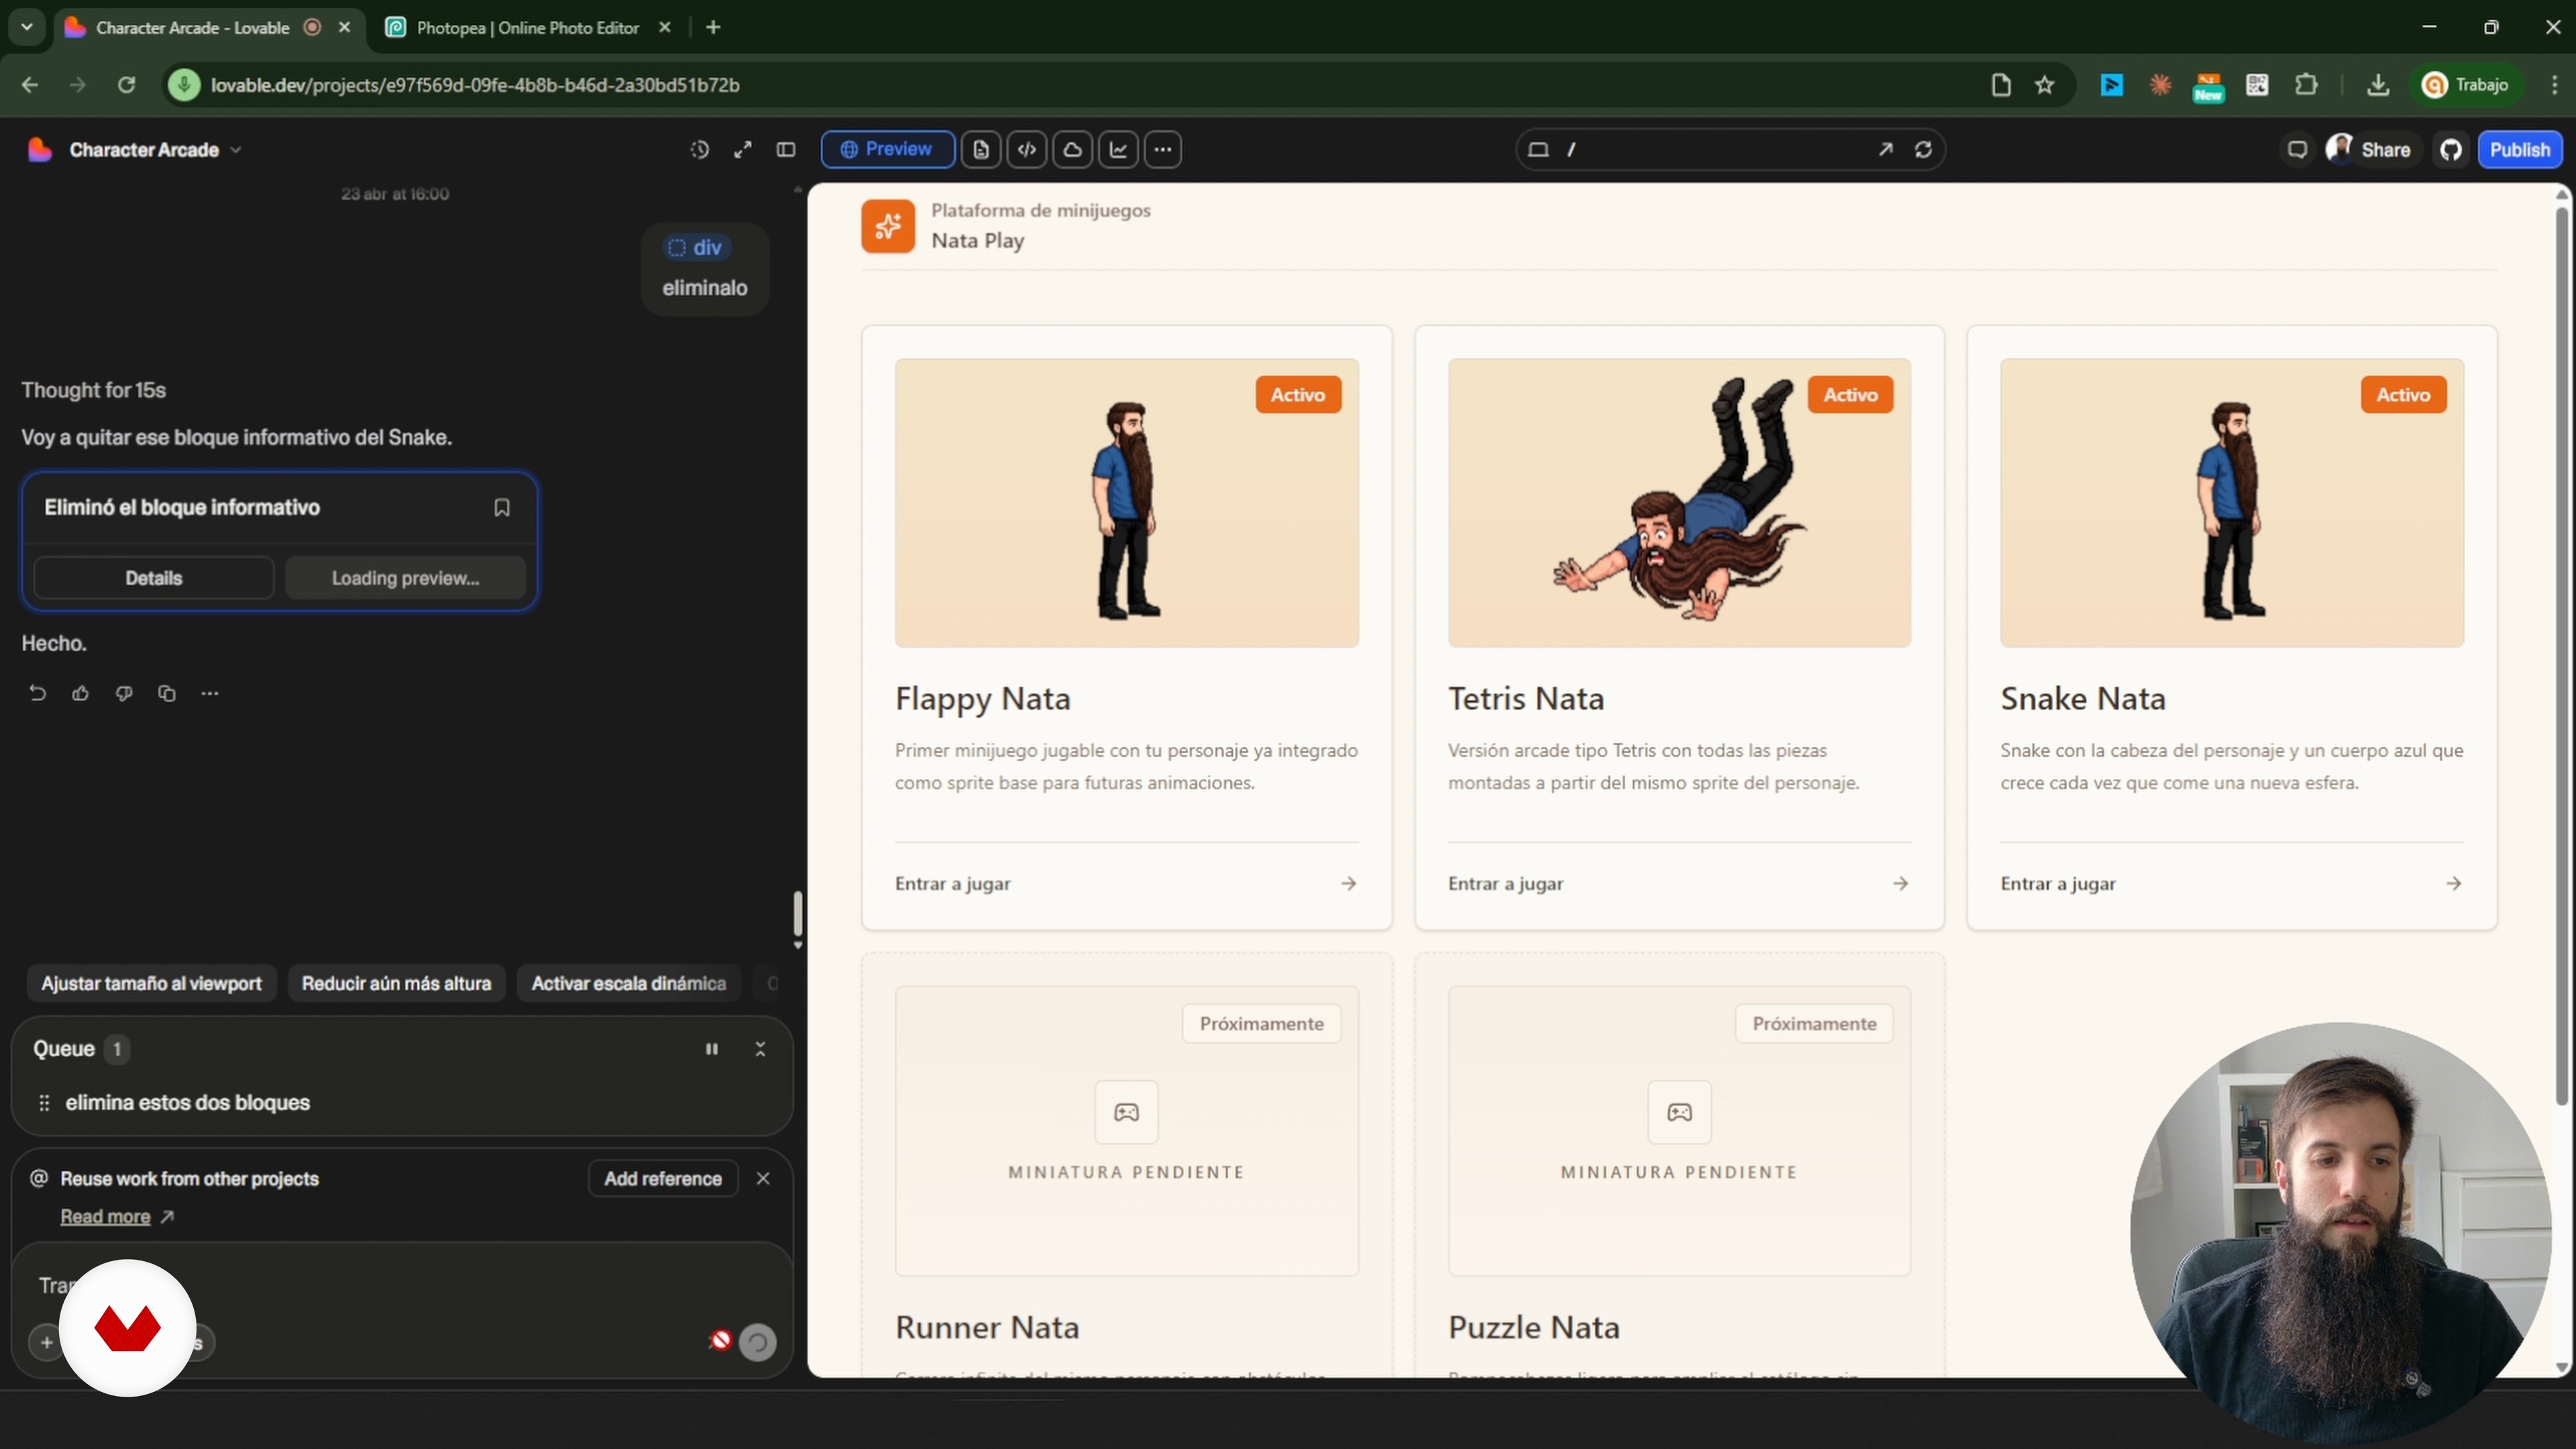Open the more views ellipsis menu
Screen dimensions: 2576x1449
(x=1163, y=150)
